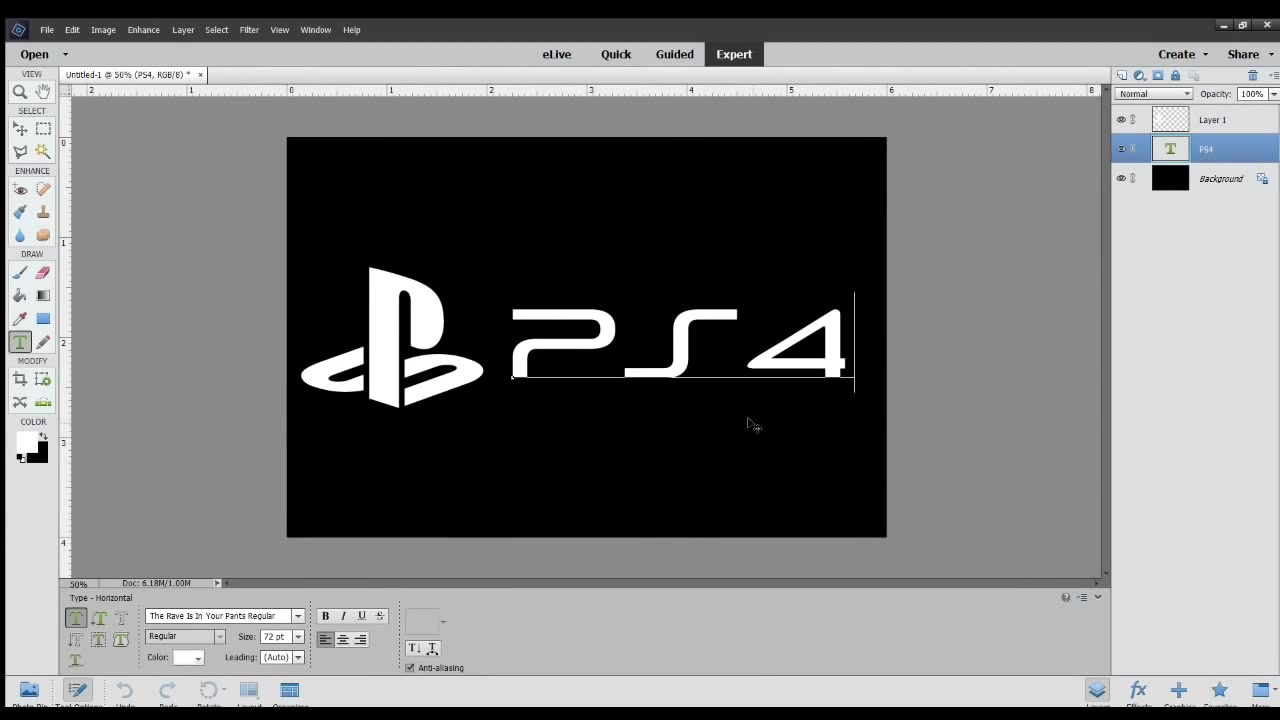Open the font family dropdown
The image size is (1280, 720).
click(x=298, y=616)
